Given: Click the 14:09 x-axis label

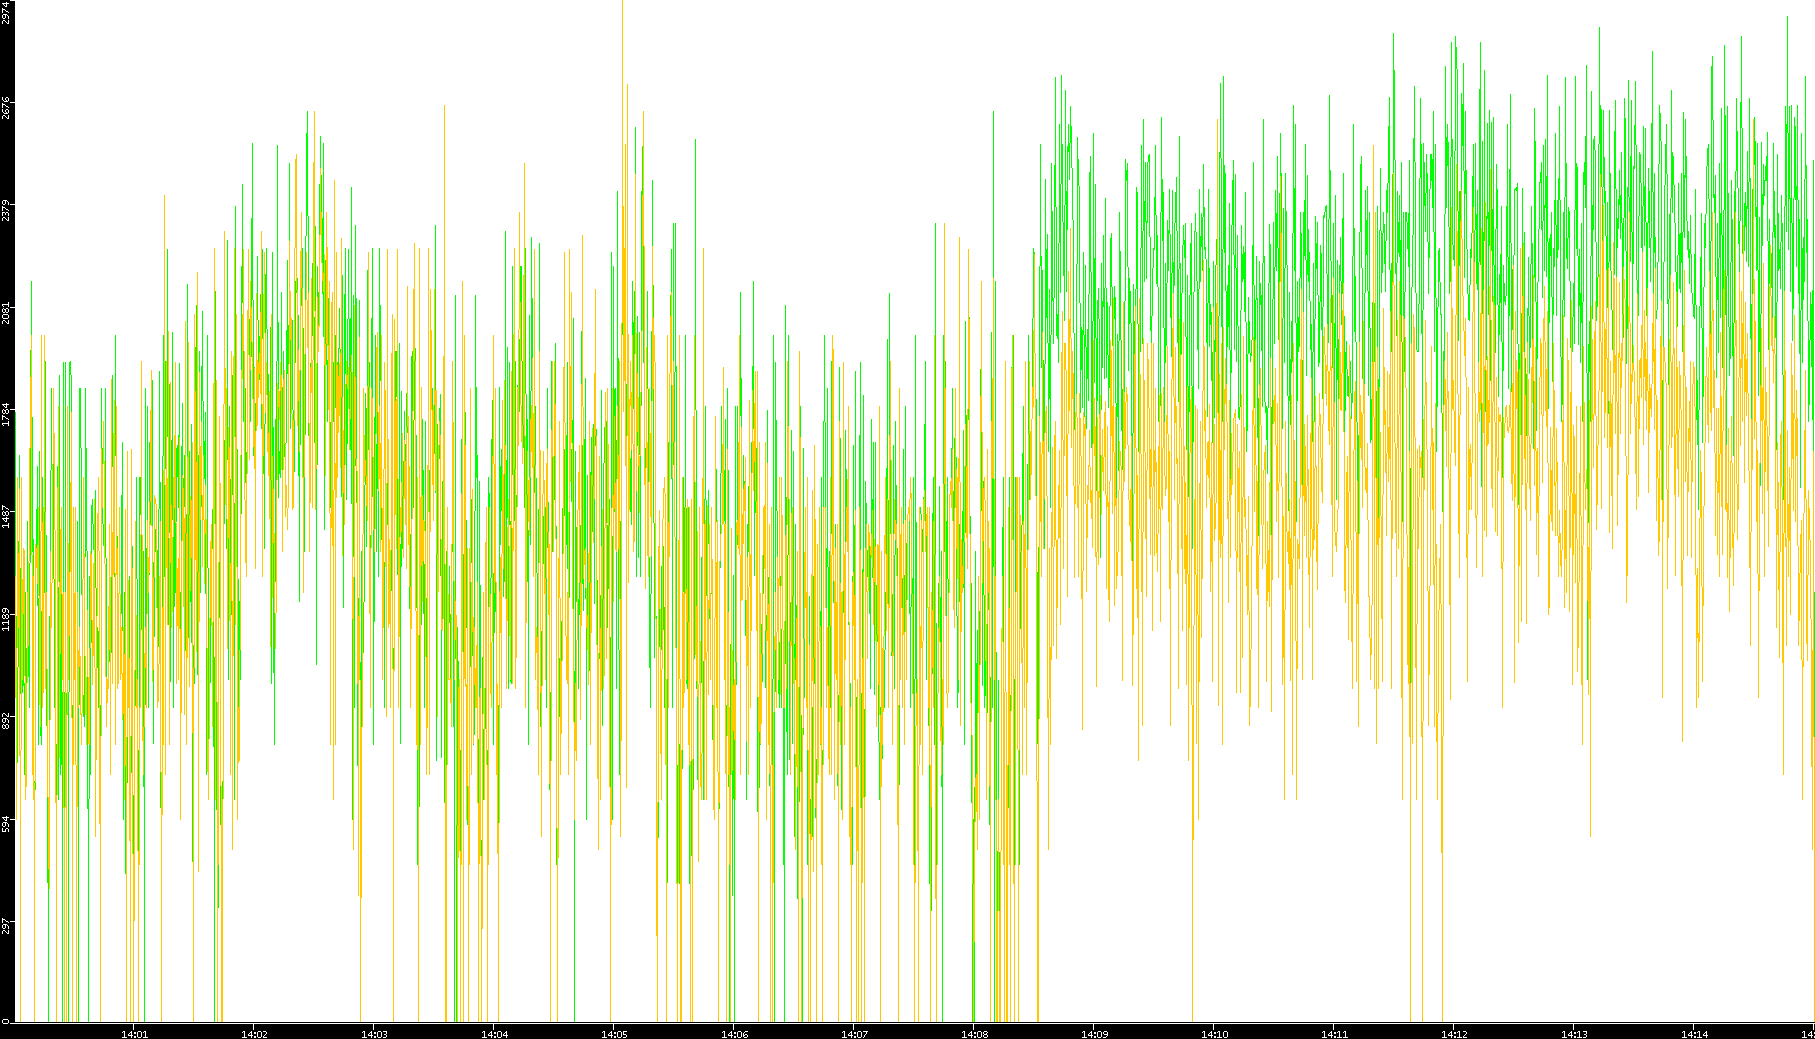Looking at the screenshot, I should pyautogui.click(x=1094, y=1034).
